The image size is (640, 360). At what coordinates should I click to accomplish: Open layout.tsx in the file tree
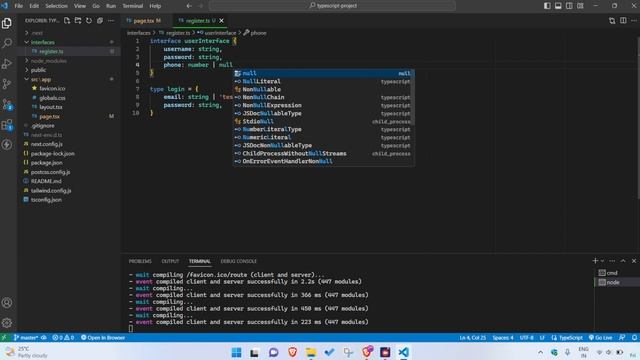[69, 107]
